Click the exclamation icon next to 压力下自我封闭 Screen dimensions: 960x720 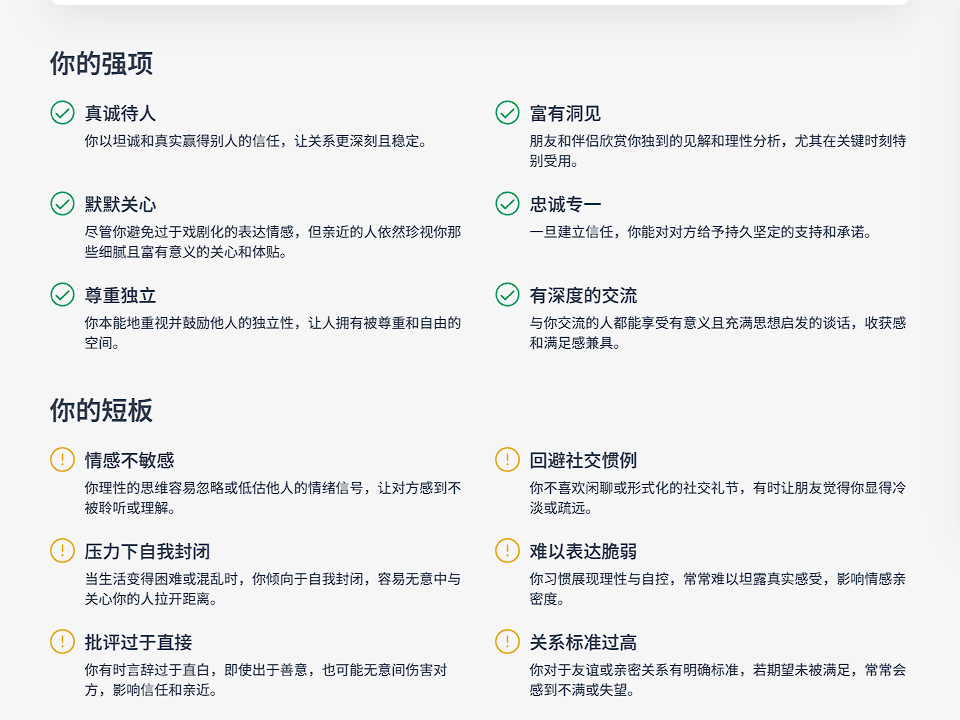click(x=62, y=551)
